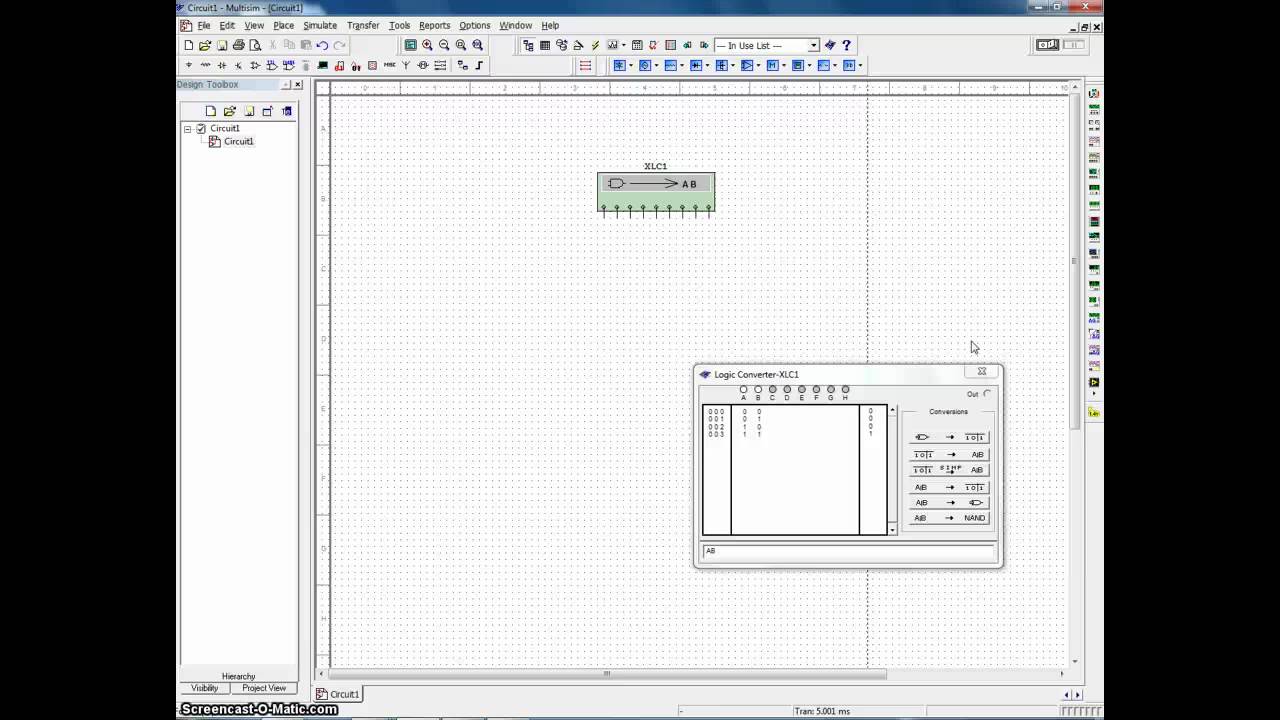This screenshot has width=1280, height=720.
Task: Open the spreadsheet view icon
Action: pos(545,45)
